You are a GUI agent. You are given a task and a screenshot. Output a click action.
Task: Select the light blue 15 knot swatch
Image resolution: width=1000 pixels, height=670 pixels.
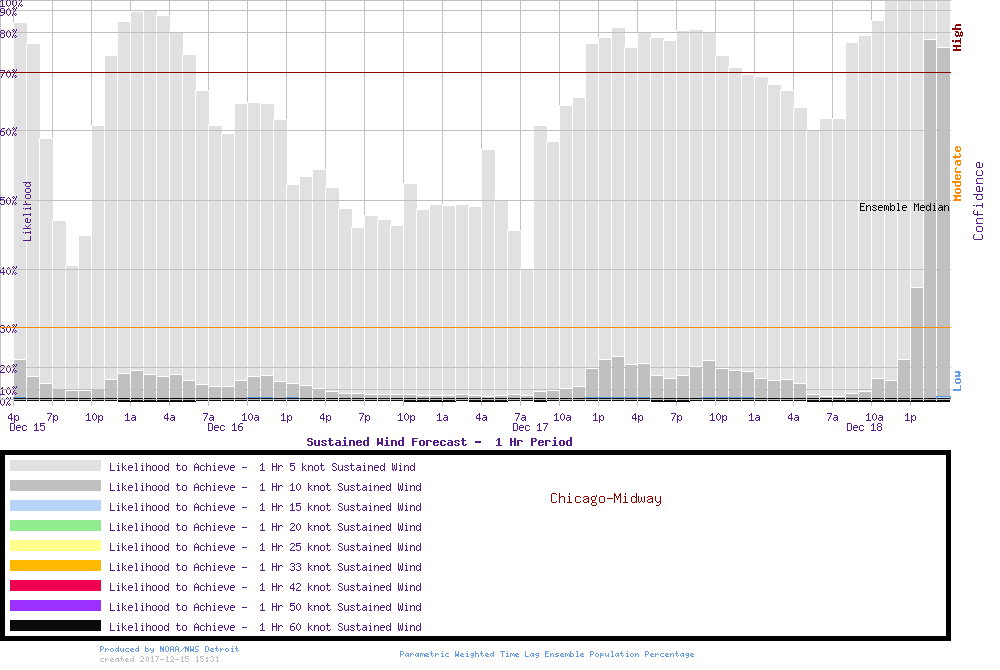click(55, 506)
